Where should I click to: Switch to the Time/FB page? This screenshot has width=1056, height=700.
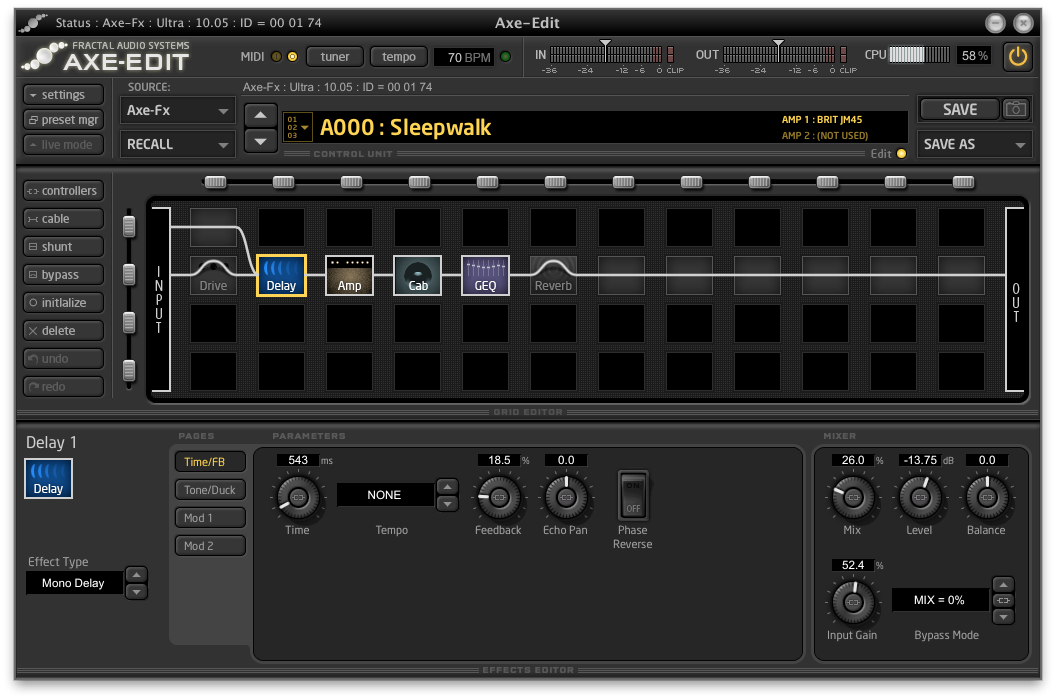tap(210, 462)
